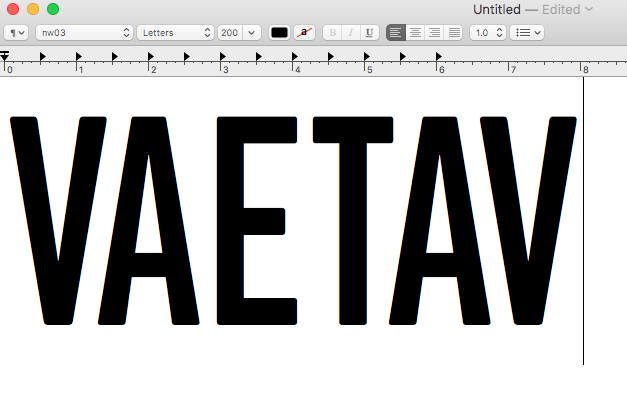Click the letter E in the document text
Image resolution: width=627 pixels, height=398 pixels.
[x=257, y=221]
